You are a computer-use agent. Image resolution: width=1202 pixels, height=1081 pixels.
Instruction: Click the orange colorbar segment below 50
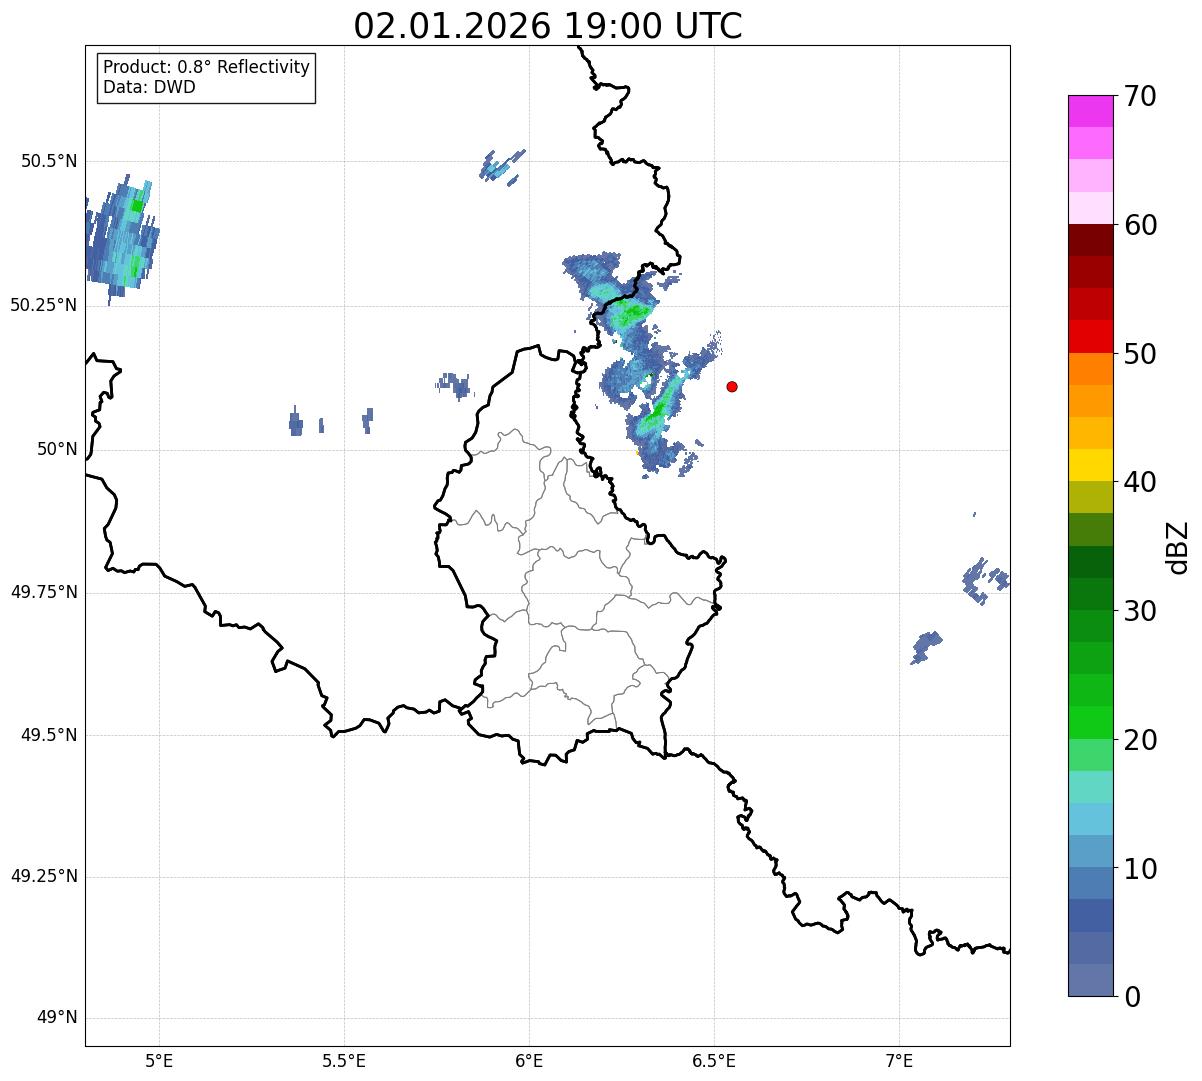click(1090, 369)
